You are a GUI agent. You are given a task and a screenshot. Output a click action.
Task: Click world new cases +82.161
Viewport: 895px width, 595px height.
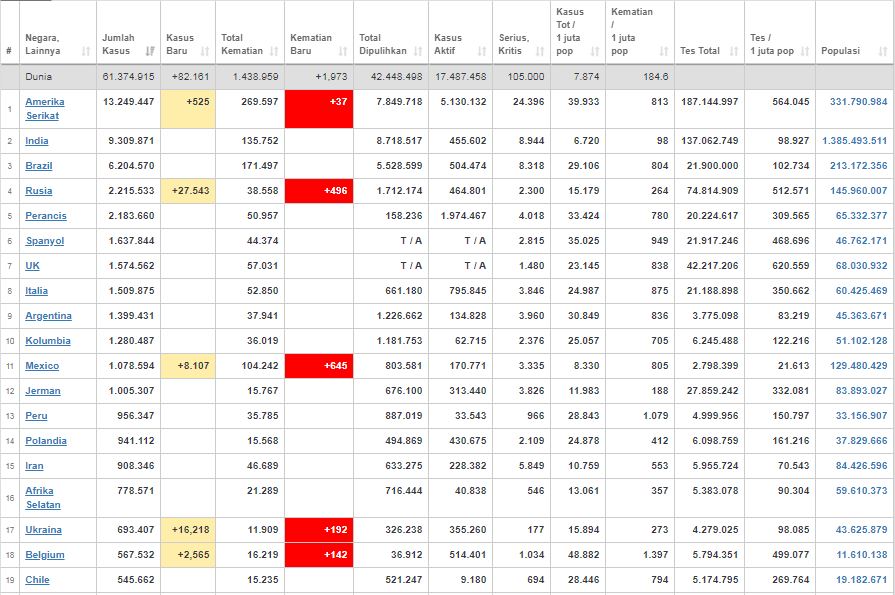(x=190, y=77)
